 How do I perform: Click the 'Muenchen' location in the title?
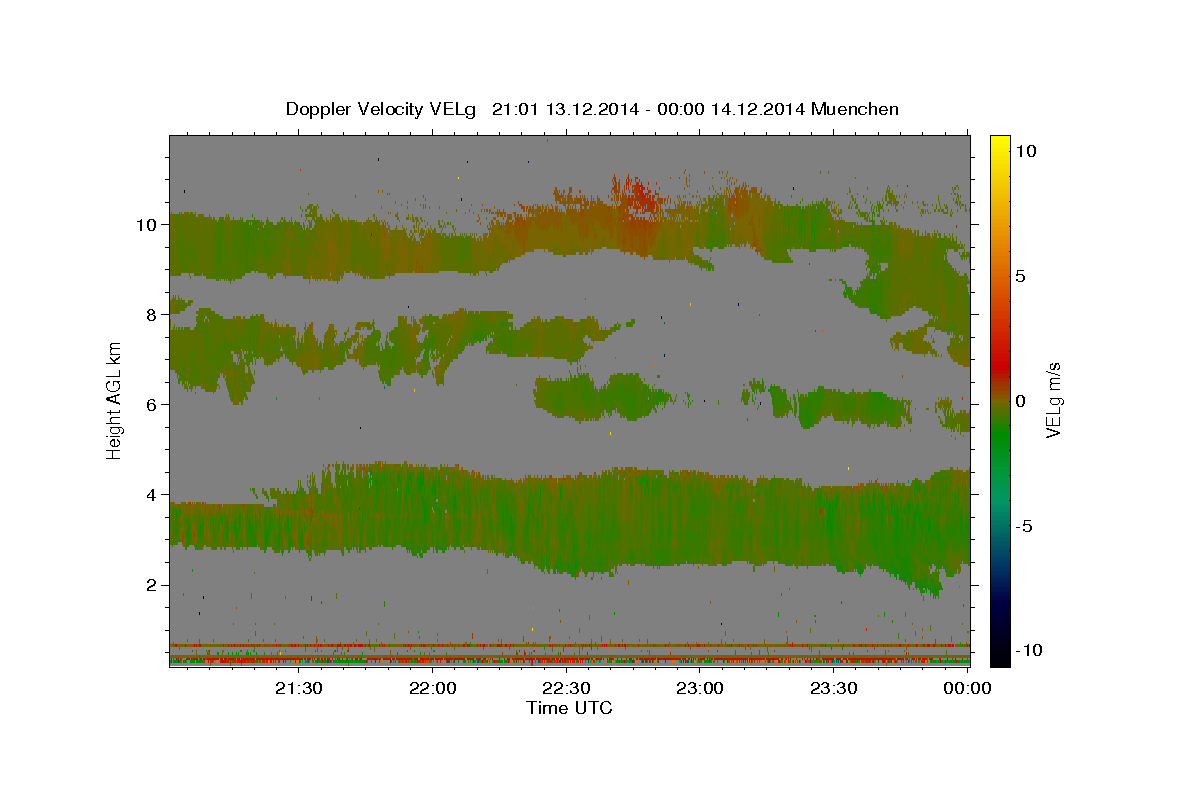[855, 109]
